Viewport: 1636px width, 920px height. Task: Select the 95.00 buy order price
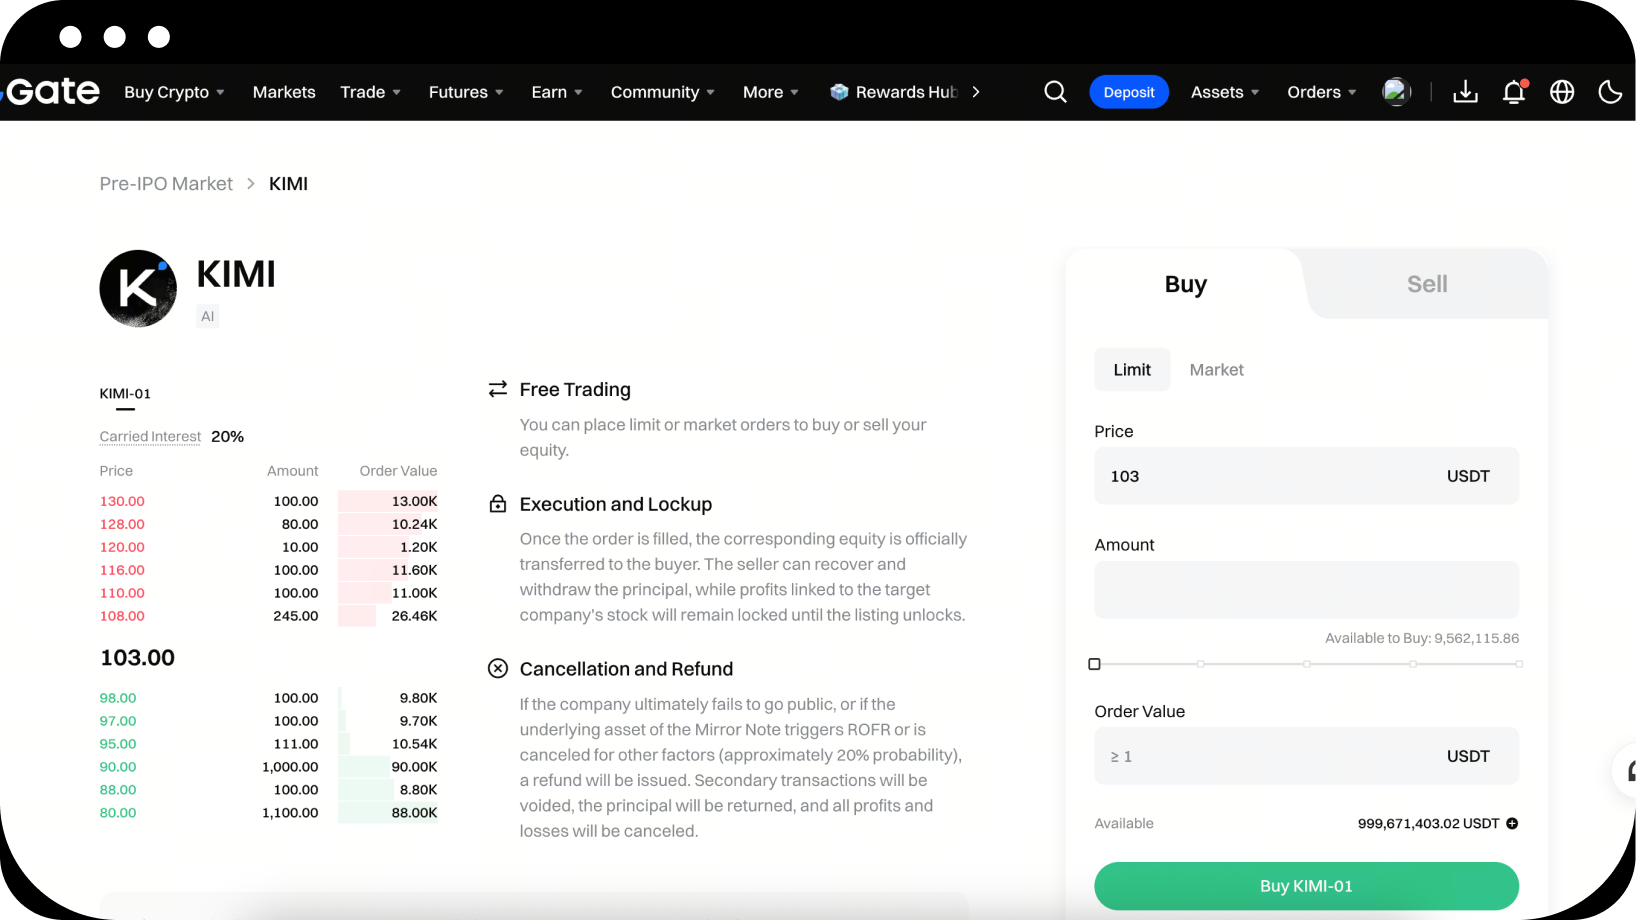pyautogui.click(x=118, y=744)
